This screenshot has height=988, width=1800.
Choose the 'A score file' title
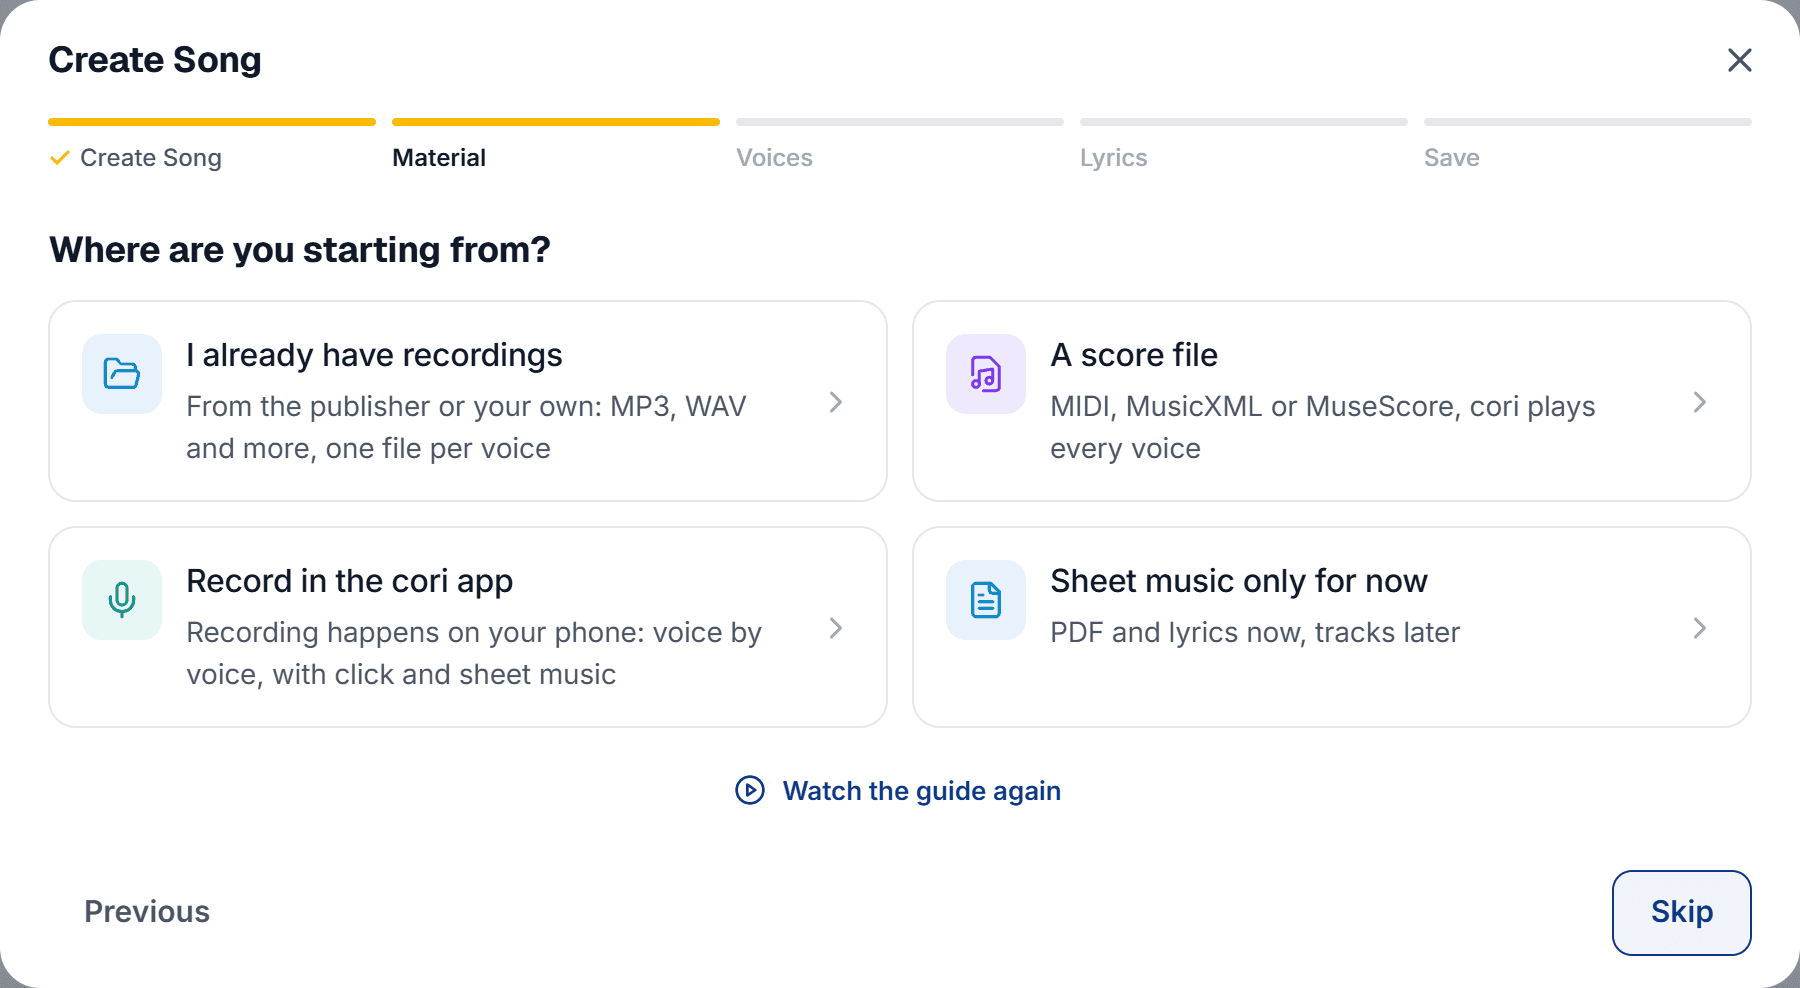pyautogui.click(x=1134, y=355)
